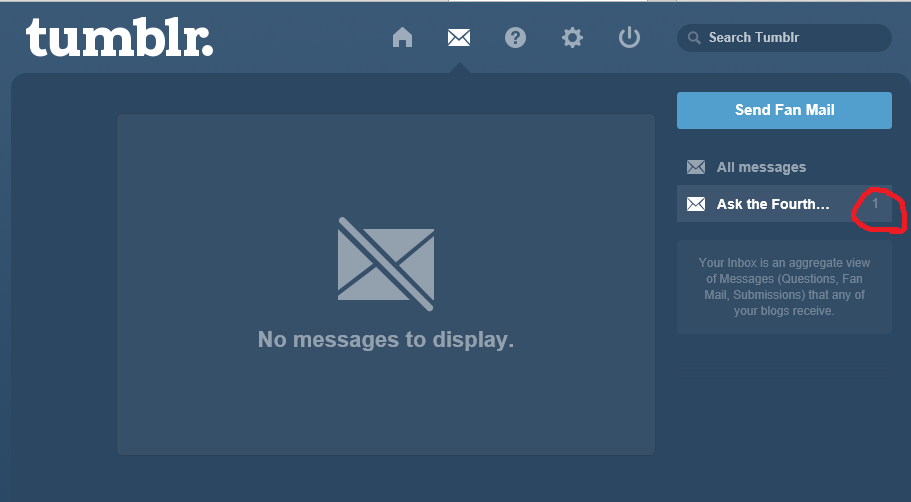Click the small pointer arrow under Inbox icon
Image resolution: width=911 pixels, height=502 pixels.
pyautogui.click(x=459, y=69)
